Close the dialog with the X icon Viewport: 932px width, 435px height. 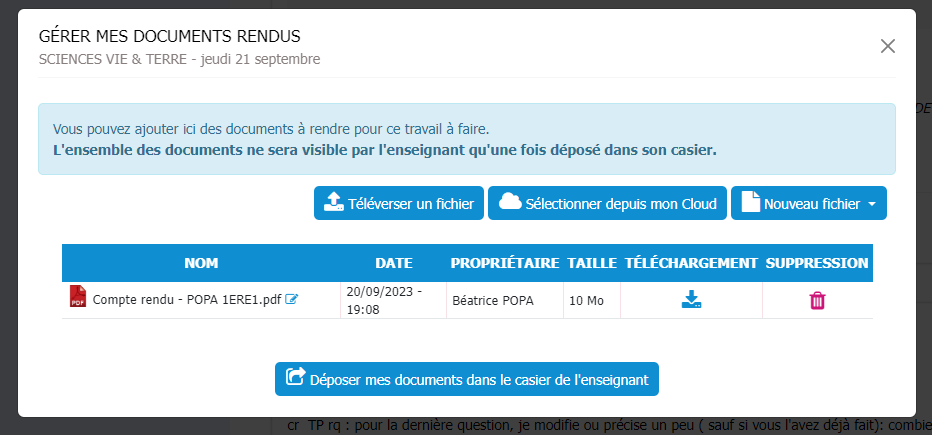[x=887, y=46]
